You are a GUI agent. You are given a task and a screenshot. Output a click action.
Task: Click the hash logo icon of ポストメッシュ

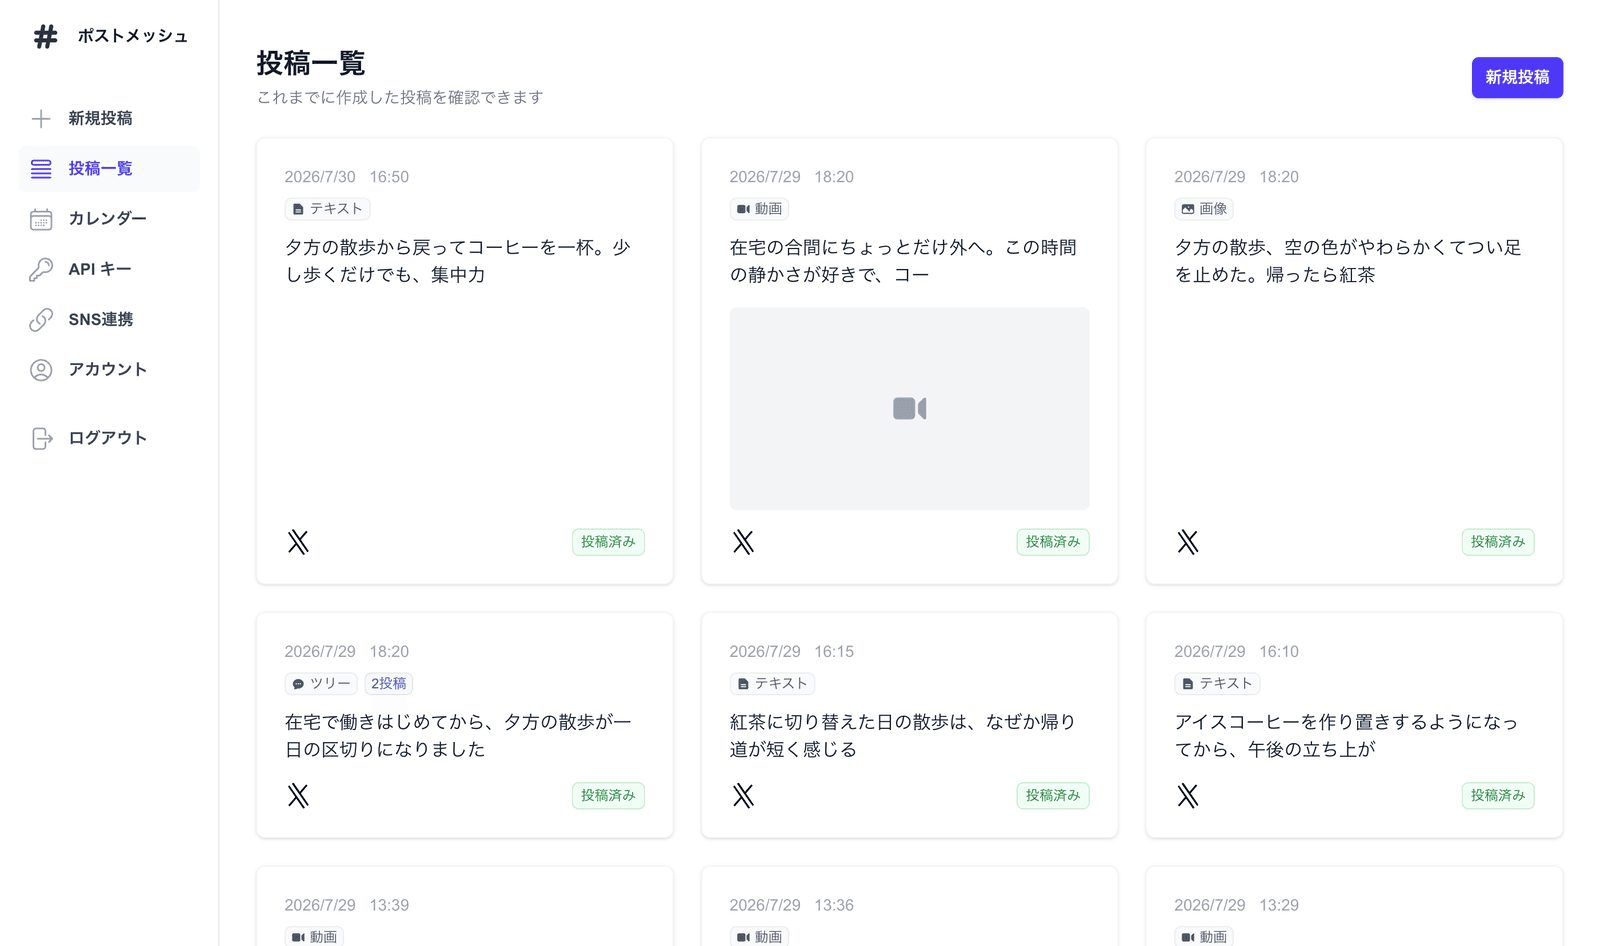click(45, 37)
